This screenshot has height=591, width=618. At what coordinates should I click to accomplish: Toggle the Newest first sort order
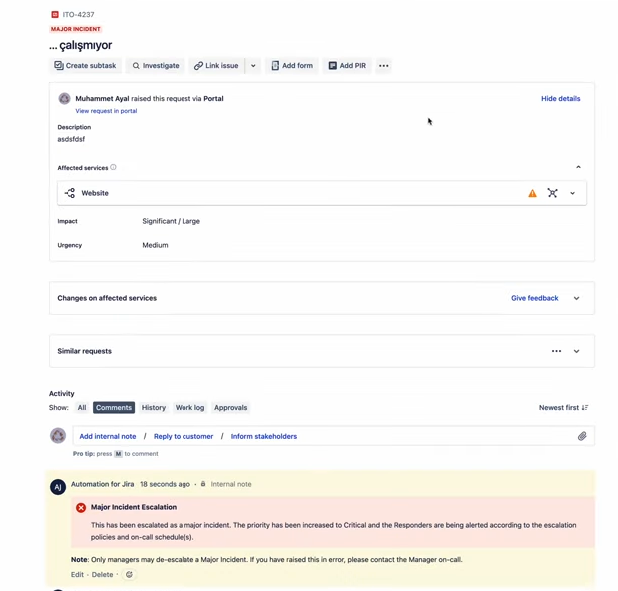563,408
